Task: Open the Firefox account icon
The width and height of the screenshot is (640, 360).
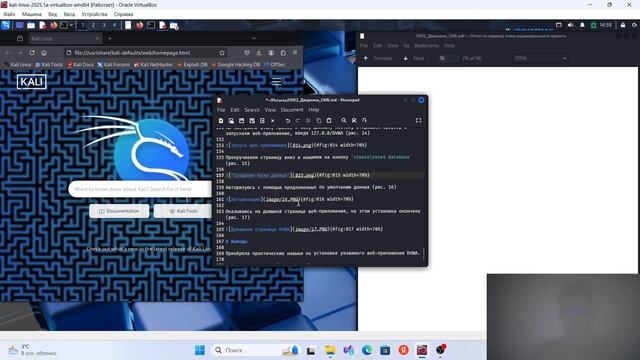Action: 271,53
